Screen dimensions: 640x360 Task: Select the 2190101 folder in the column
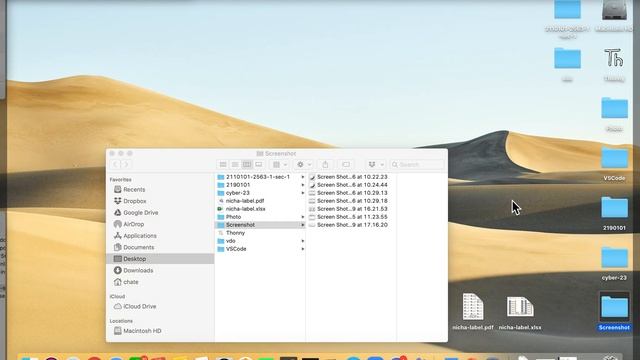point(260,185)
